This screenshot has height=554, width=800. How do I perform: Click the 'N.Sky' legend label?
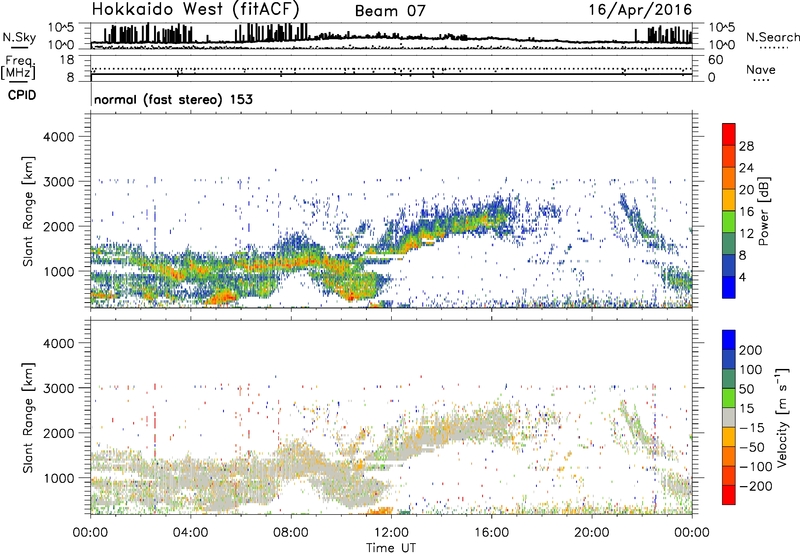(19, 37)
